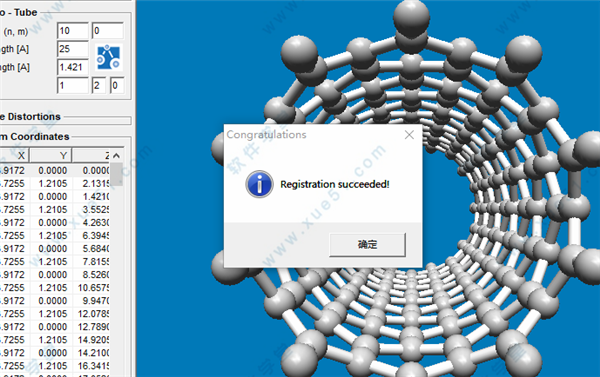Screen dimensions: 600x377
Task: Click the X column header in coordinates table
Action: pos(14,155)
